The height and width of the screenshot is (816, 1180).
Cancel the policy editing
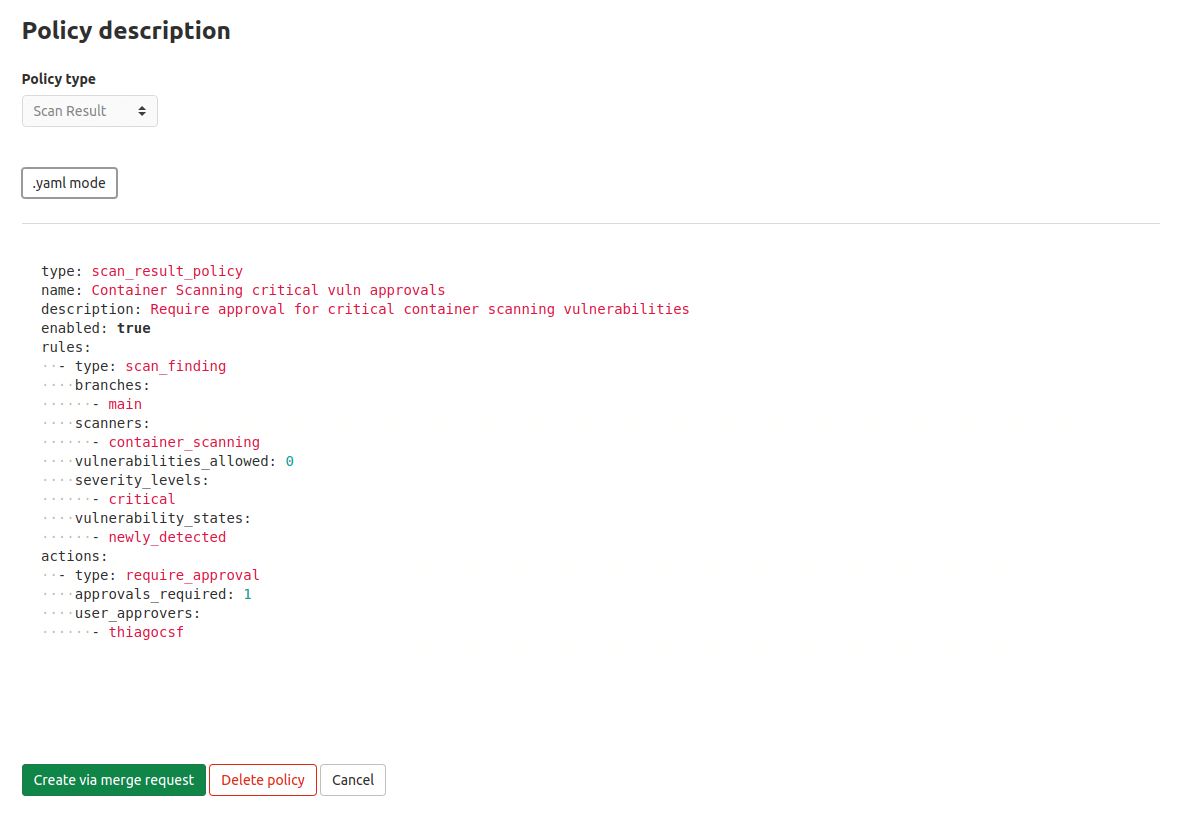point(353,780)
